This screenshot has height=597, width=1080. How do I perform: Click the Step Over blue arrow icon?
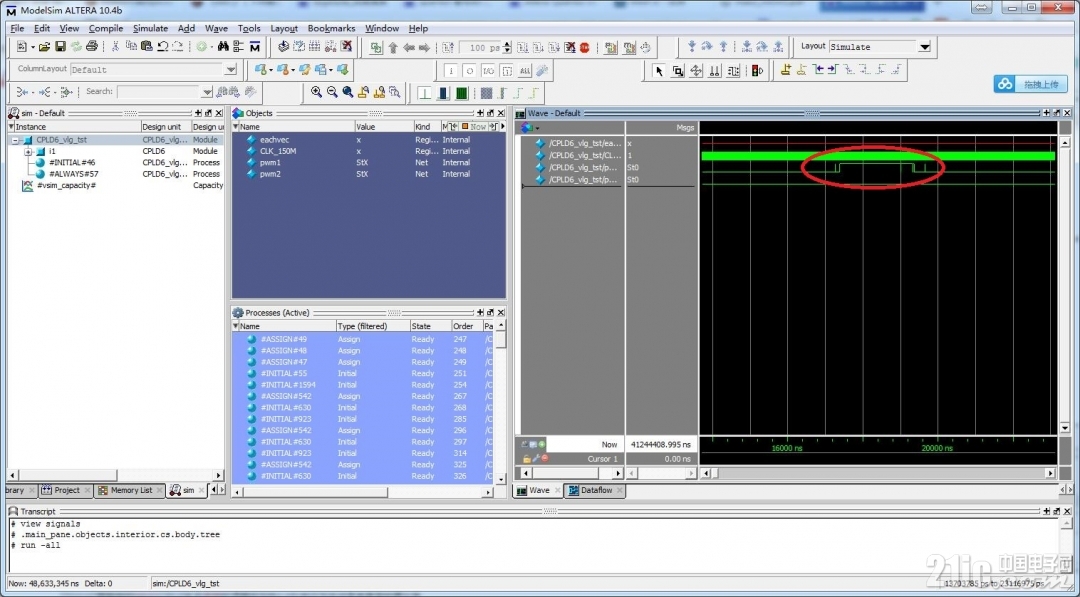(x=707, y=47)
